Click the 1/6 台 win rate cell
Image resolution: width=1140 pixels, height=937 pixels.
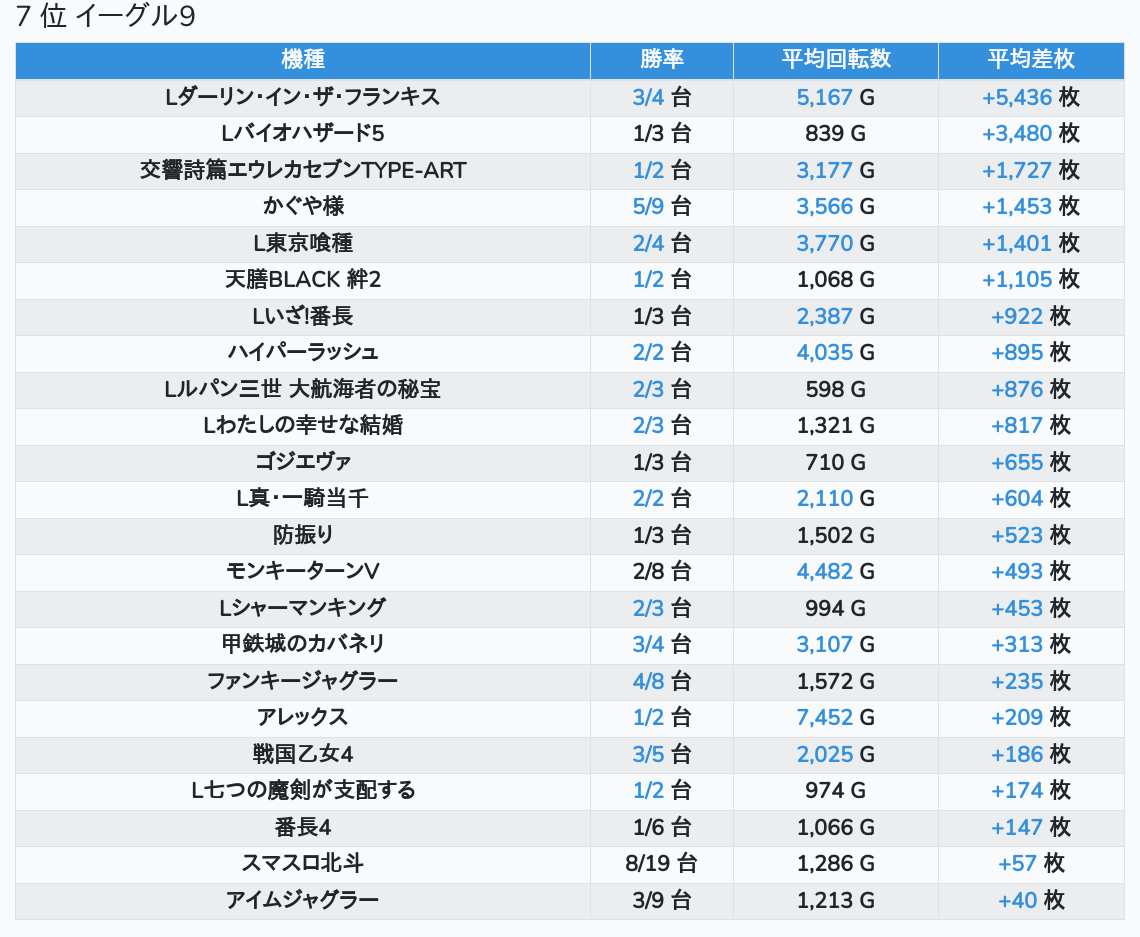[662, 827]
